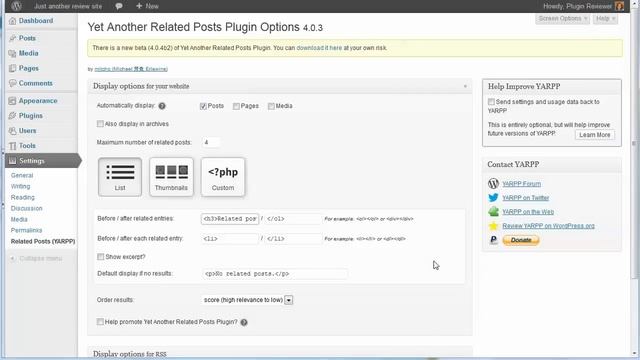
Task: Open the Permalinks settings submenu item
Action: (27, 231)
